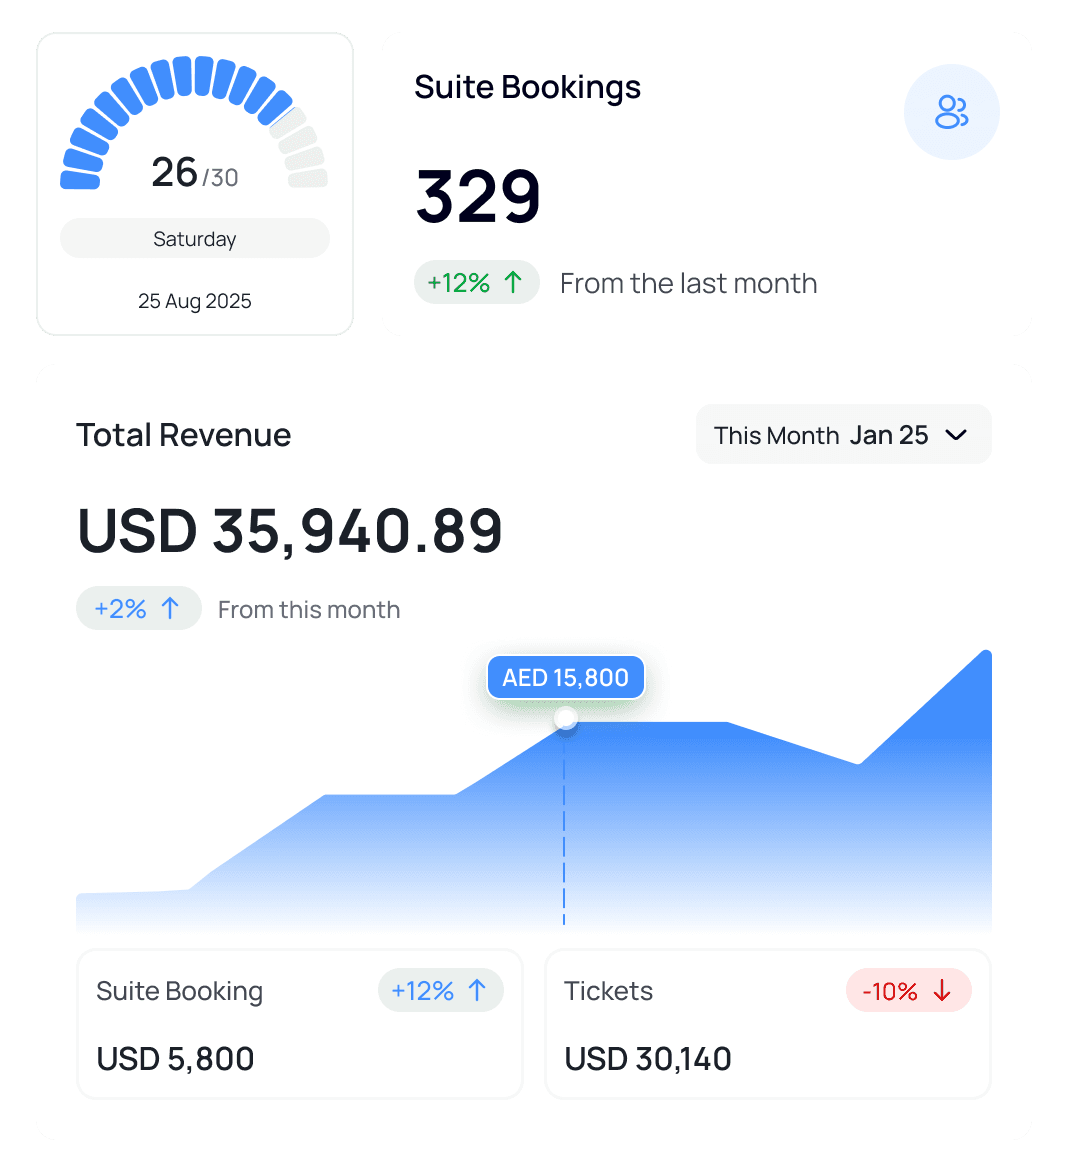
Task: Select the highlighted chart data point
Action: pyautogui.click(x=565, y=720)
